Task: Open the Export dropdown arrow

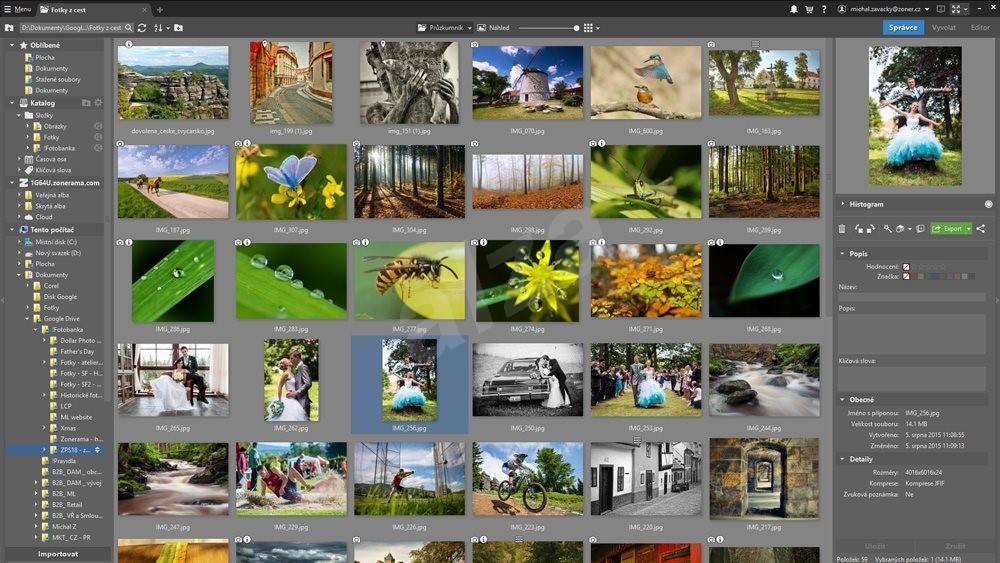Action: (x=968, y=228)
